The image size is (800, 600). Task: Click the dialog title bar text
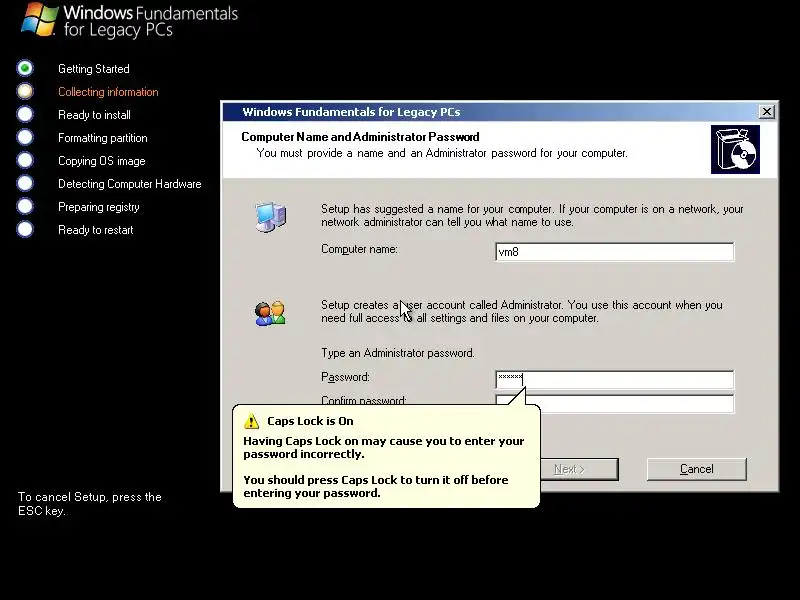pos(351,112)
